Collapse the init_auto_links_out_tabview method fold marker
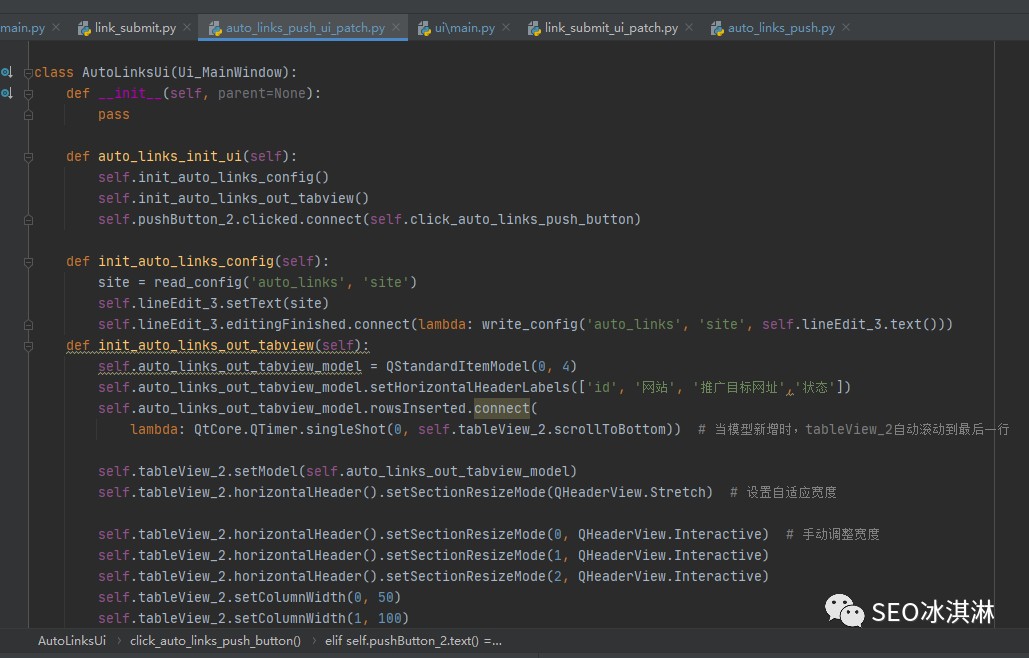Image resolution: width=1029 pixels, height=658 pixels. tap(28, 346)
